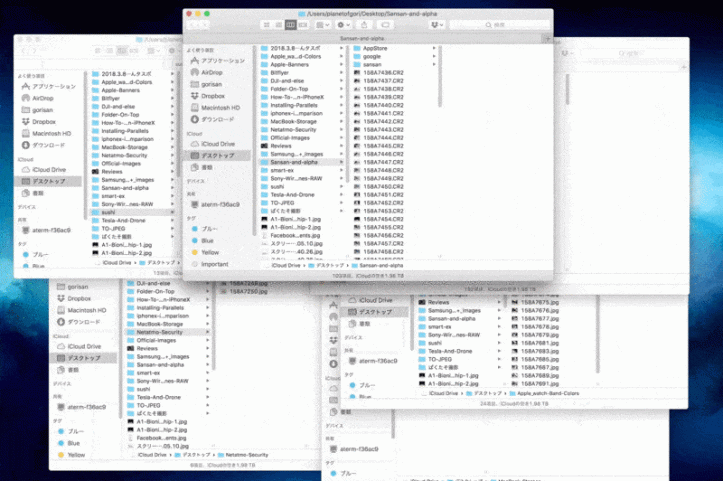Screen dimensions: 723x481
Task: Open the google folder in front window
Action: [367, 56]
